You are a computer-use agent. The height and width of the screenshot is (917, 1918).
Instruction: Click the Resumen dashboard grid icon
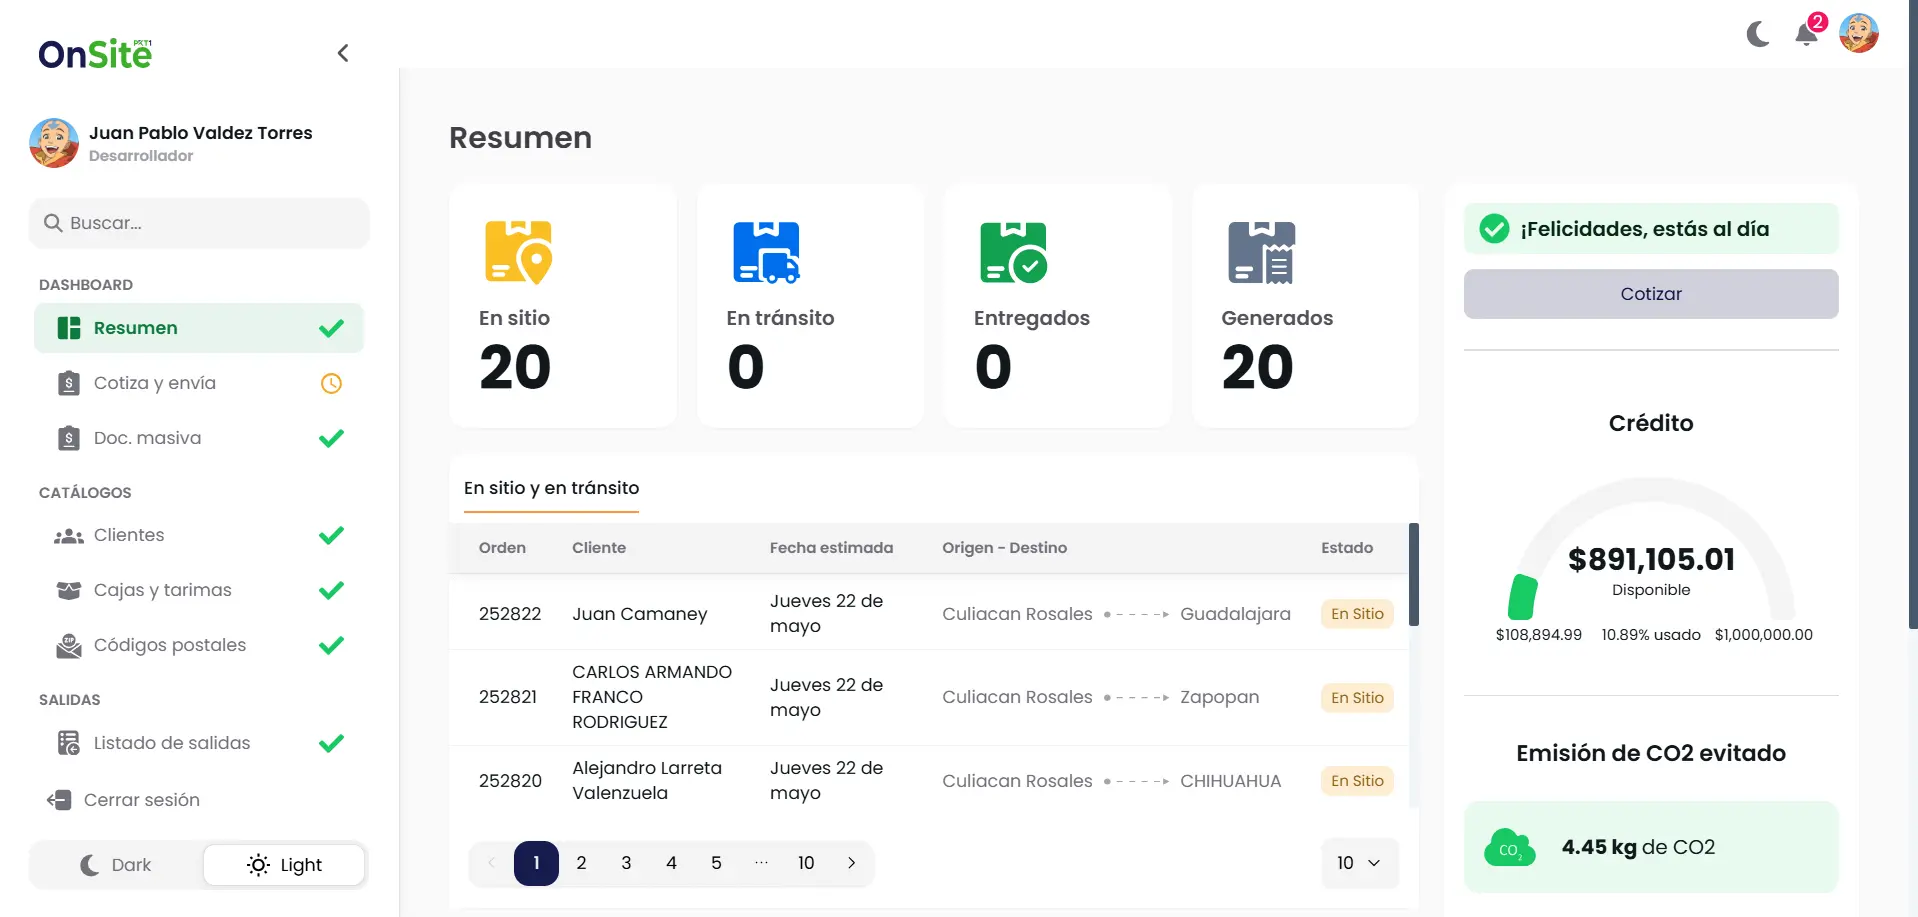click(69, 328)
